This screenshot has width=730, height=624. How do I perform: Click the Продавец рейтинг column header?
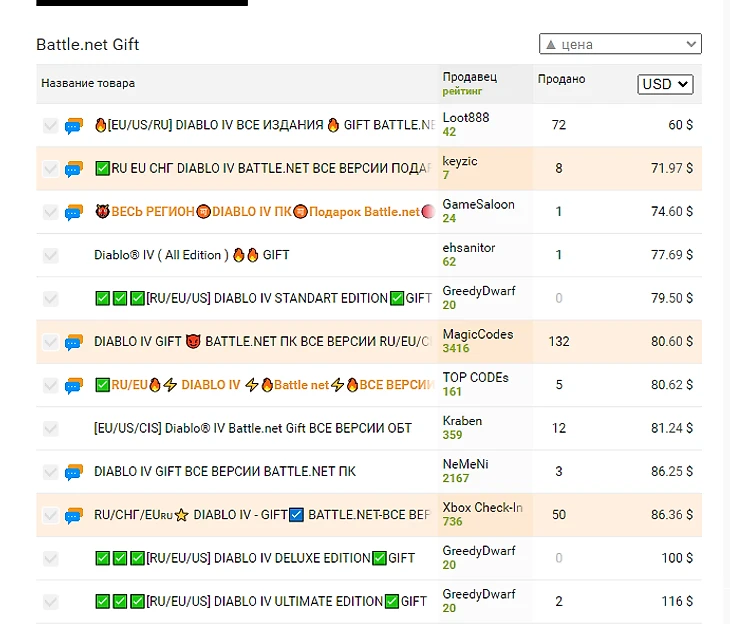pos(470,83)
